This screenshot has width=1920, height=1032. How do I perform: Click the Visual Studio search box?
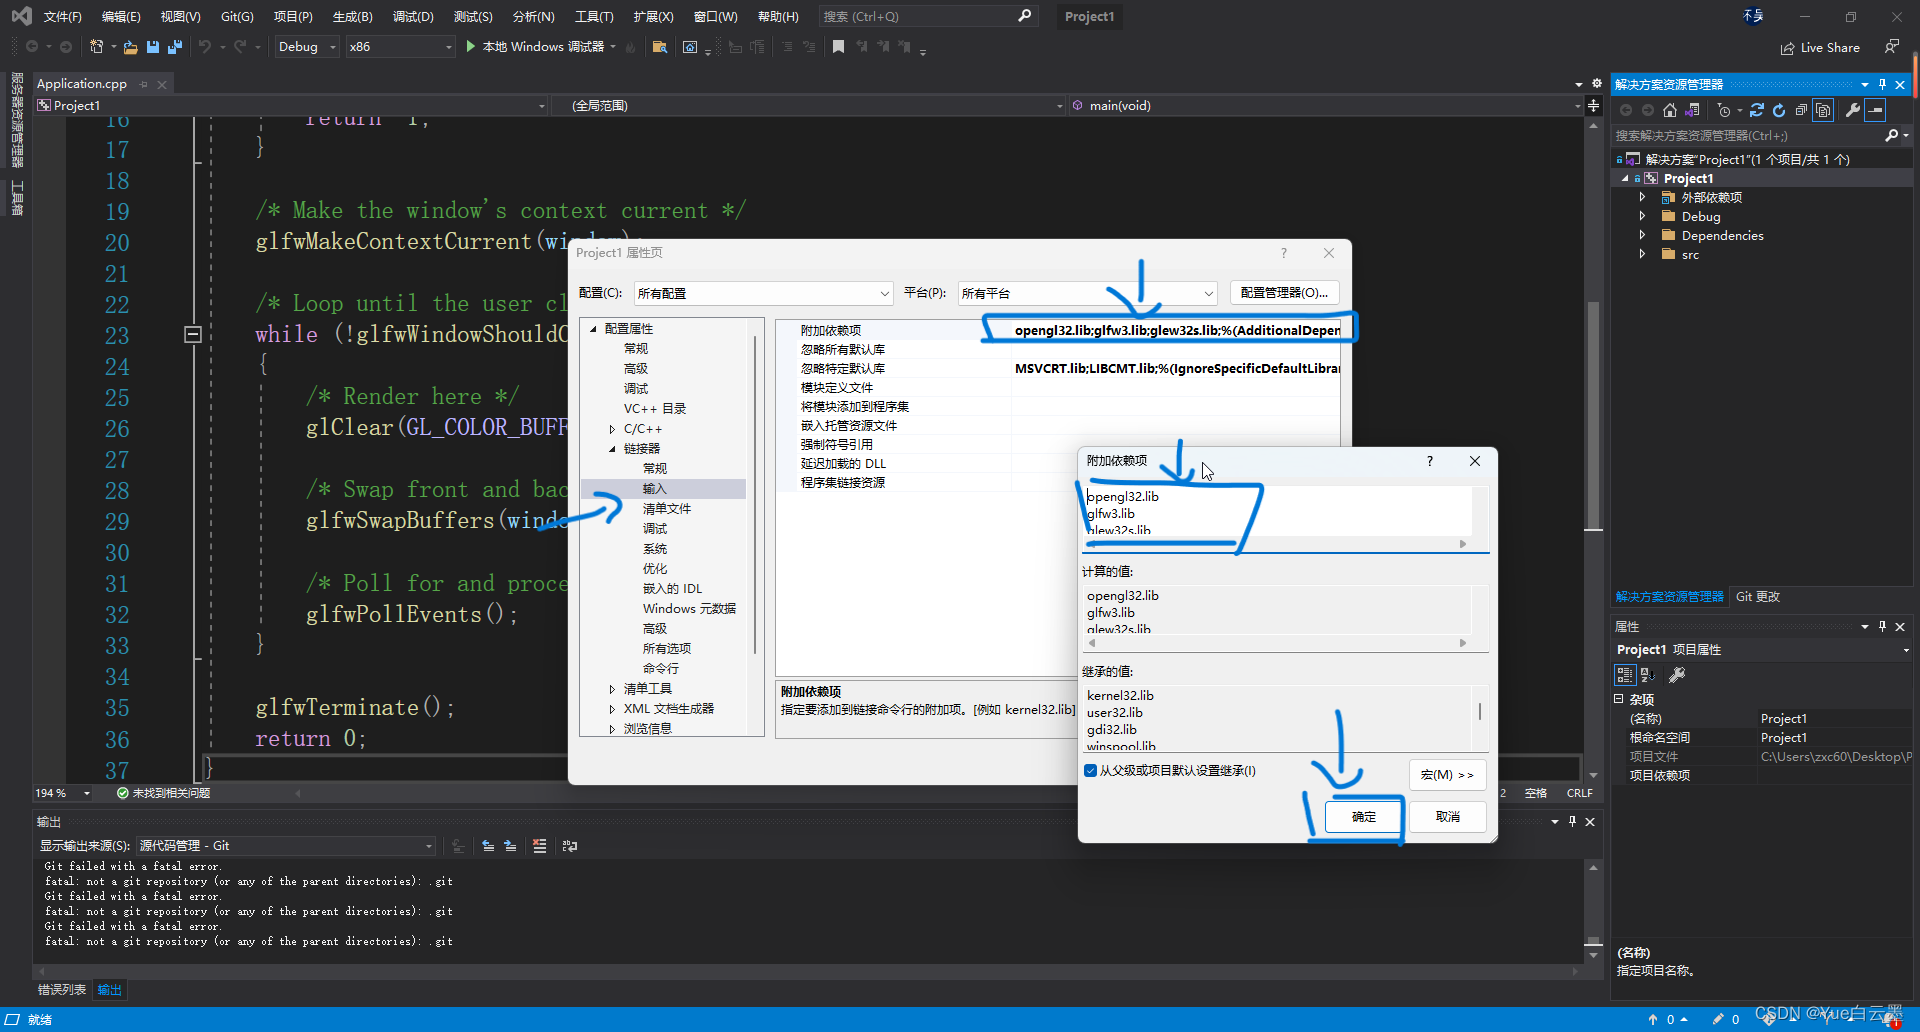927,17
